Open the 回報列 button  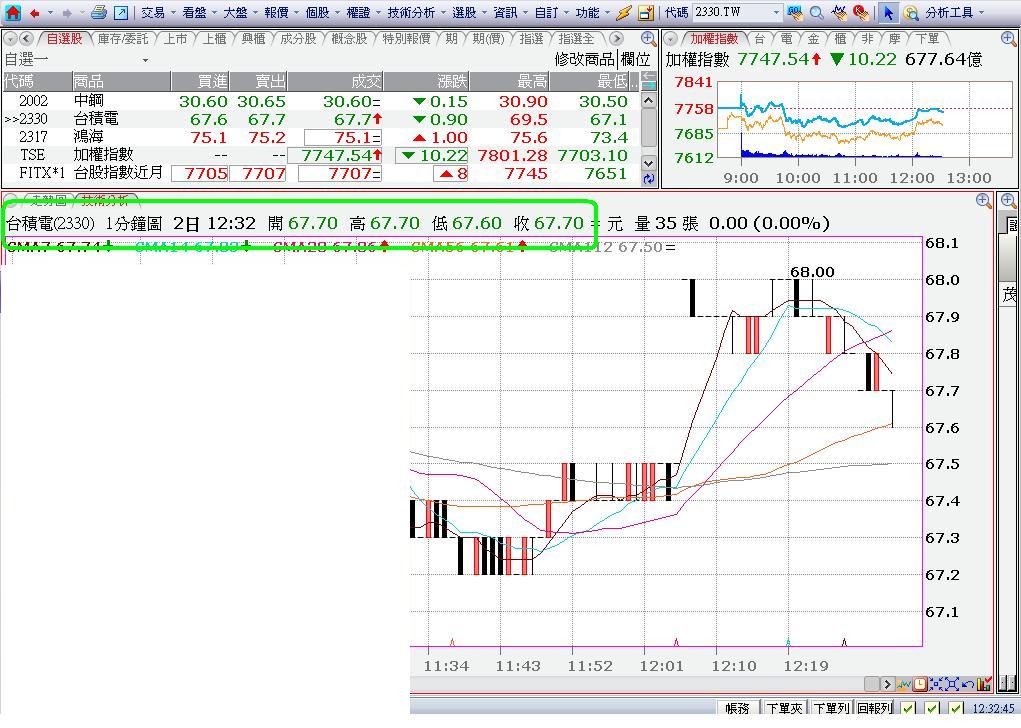pos(874,708)
